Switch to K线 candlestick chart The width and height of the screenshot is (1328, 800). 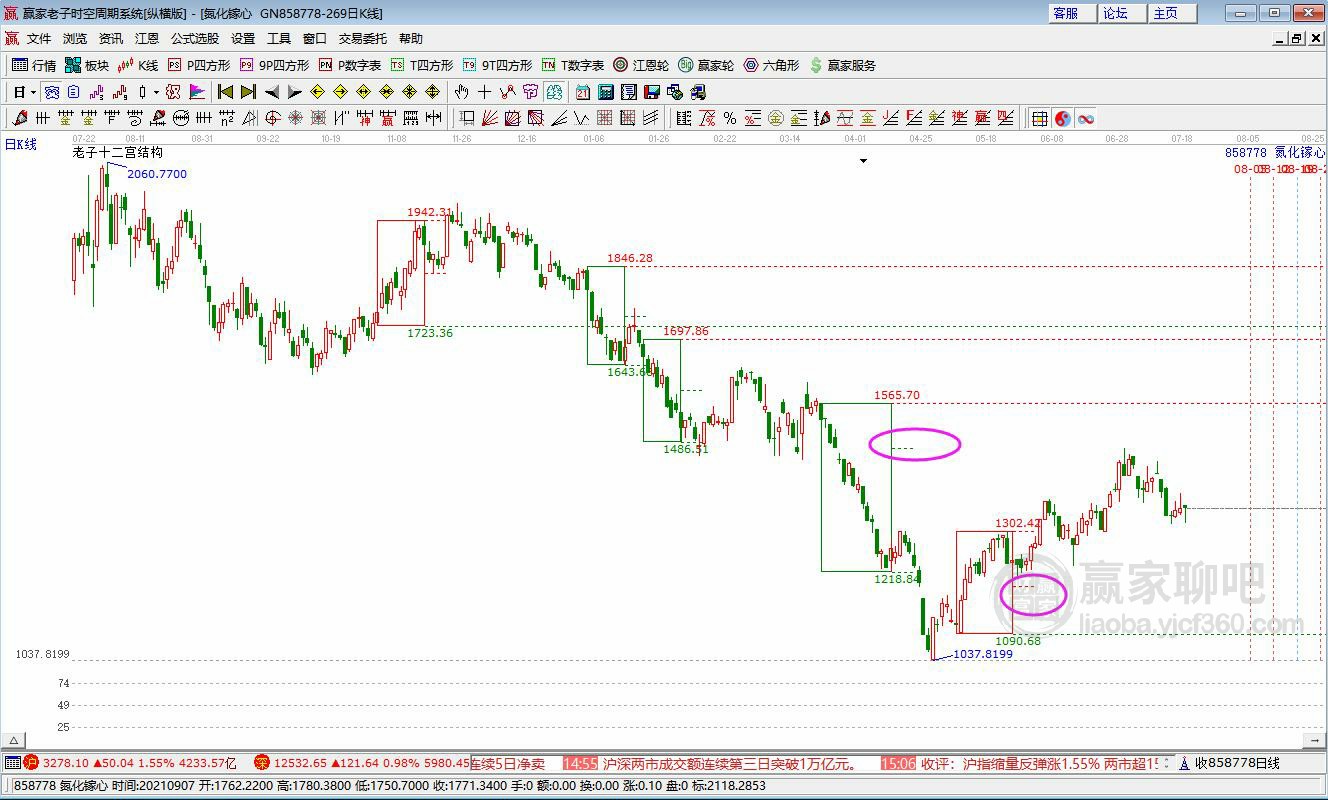click(x=138, y=65)
